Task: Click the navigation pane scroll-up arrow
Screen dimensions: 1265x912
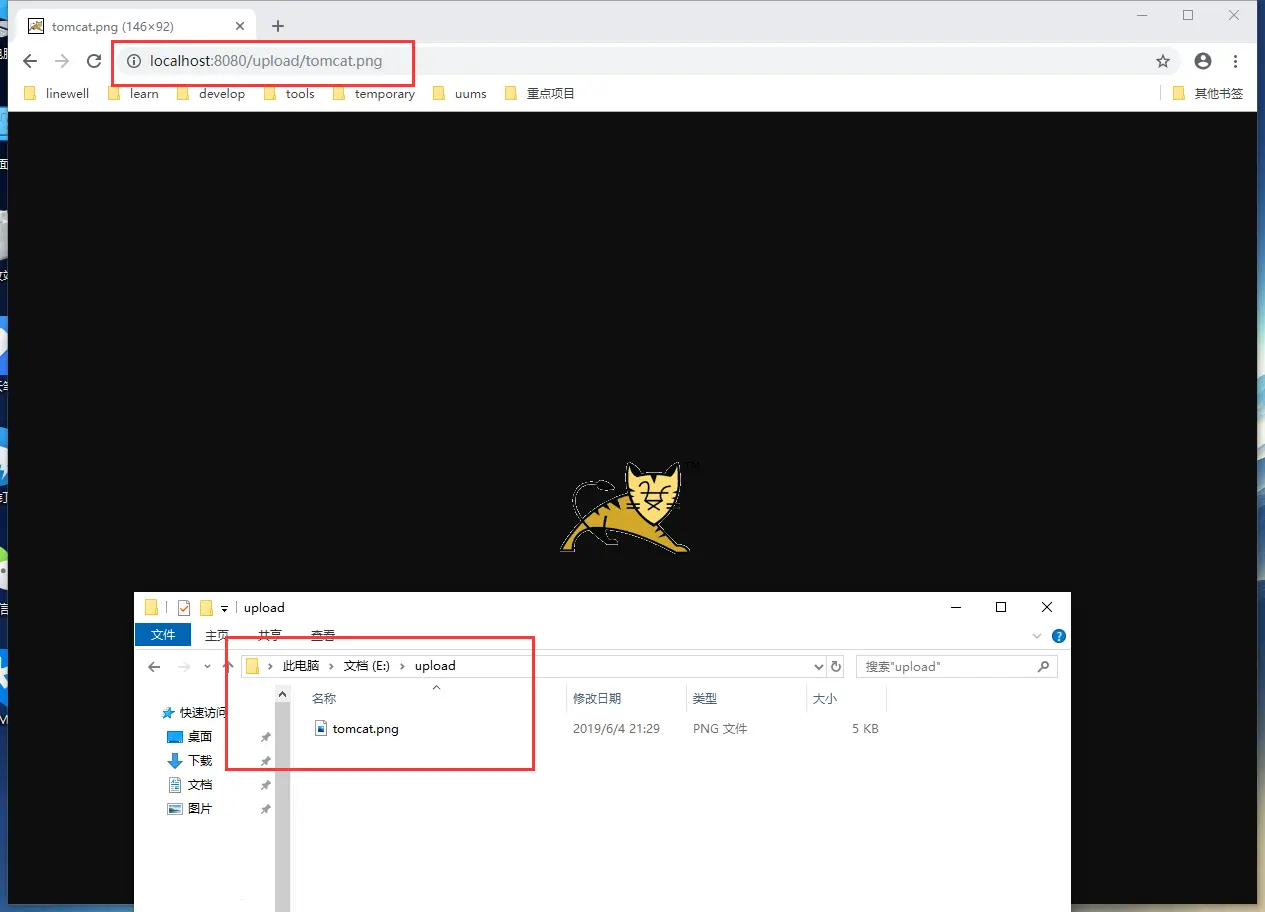Action: (x=282, y=694)
